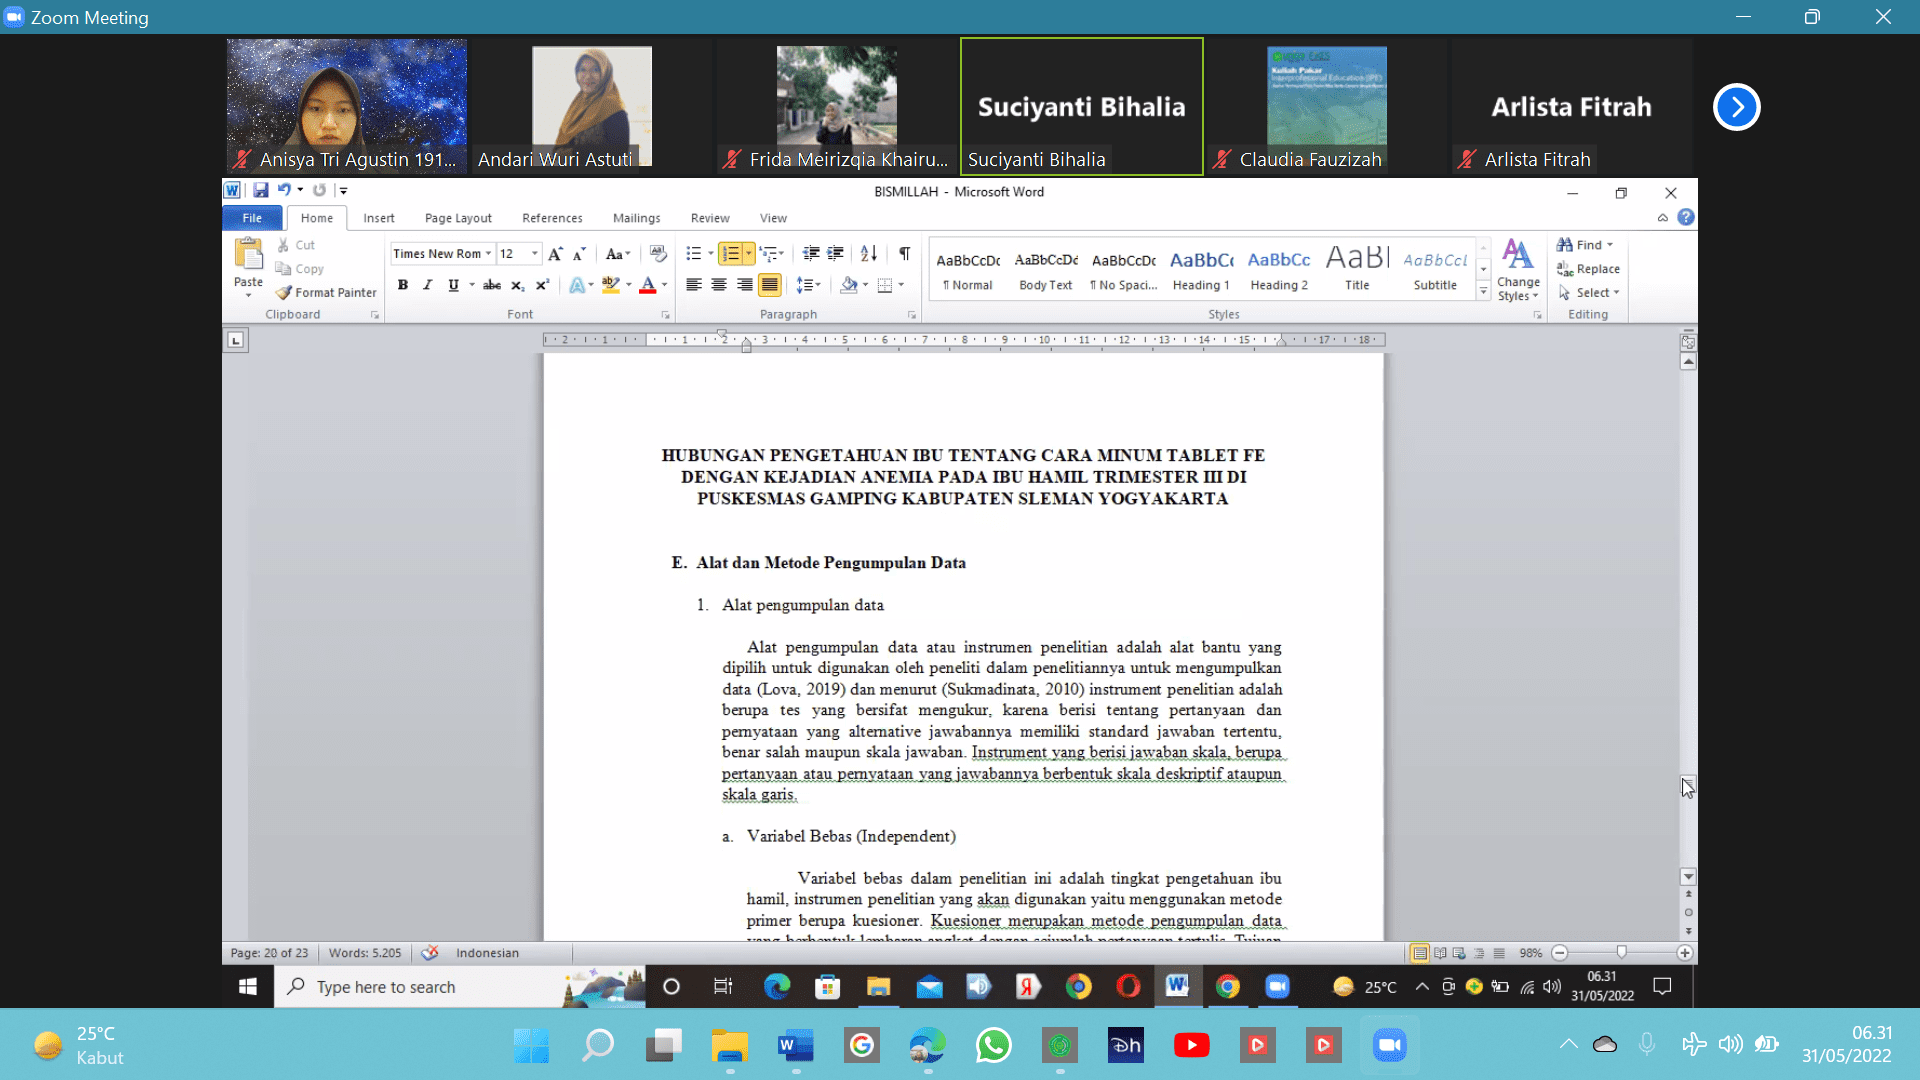1920x1080 pixels.
Task: Toggle Align Text Right
Action: tap(744, 285)
